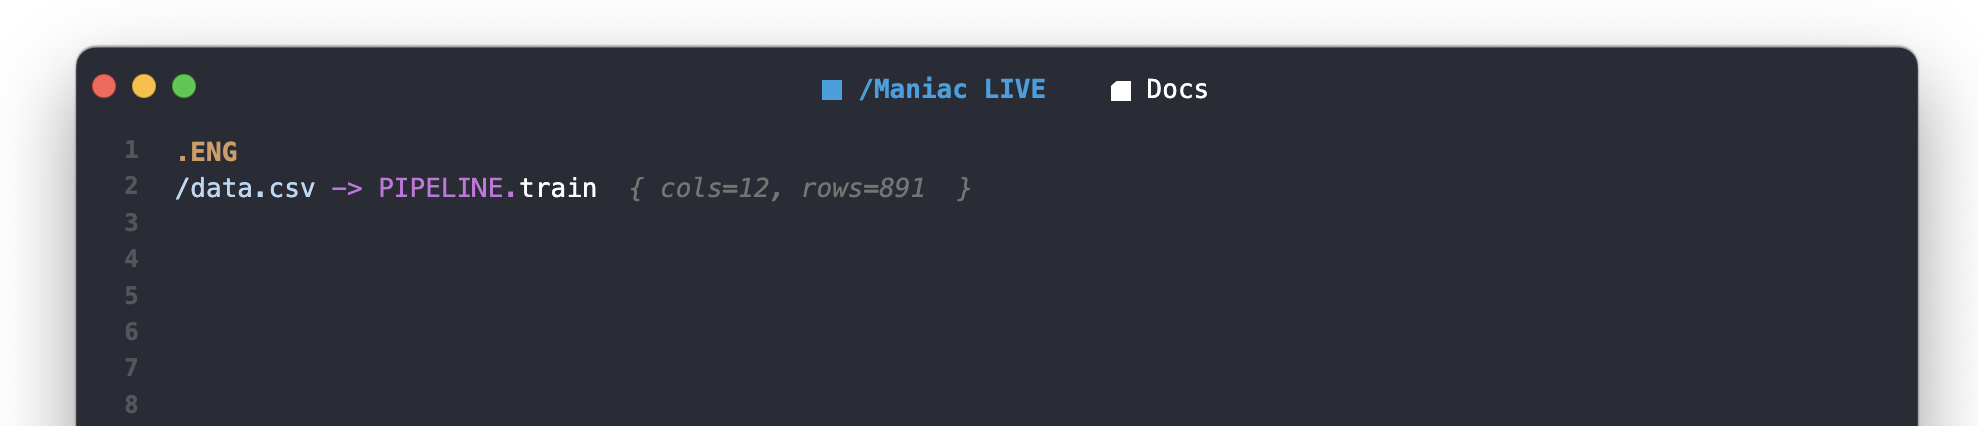Viewport: 1978px width, 426px height.
Task: Place the cursor on the .ENG directive
Action: 207,152
